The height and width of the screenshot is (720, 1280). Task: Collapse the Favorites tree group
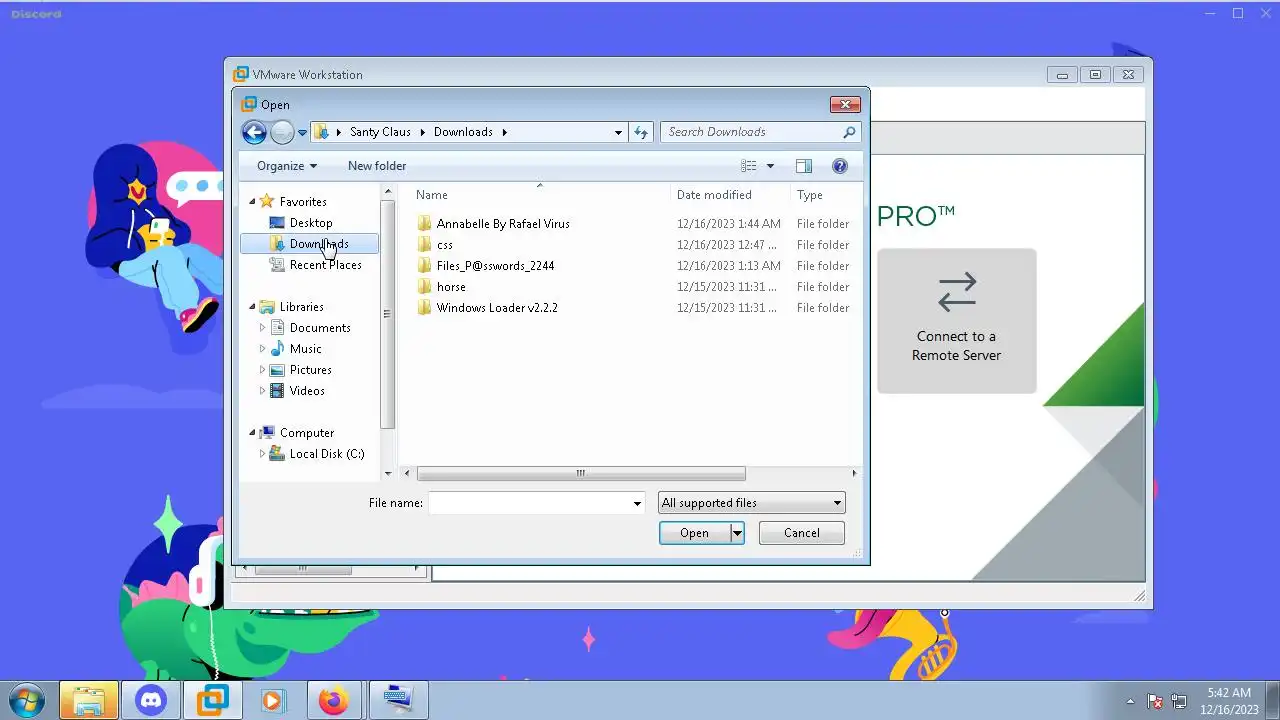tap(252, 202)
